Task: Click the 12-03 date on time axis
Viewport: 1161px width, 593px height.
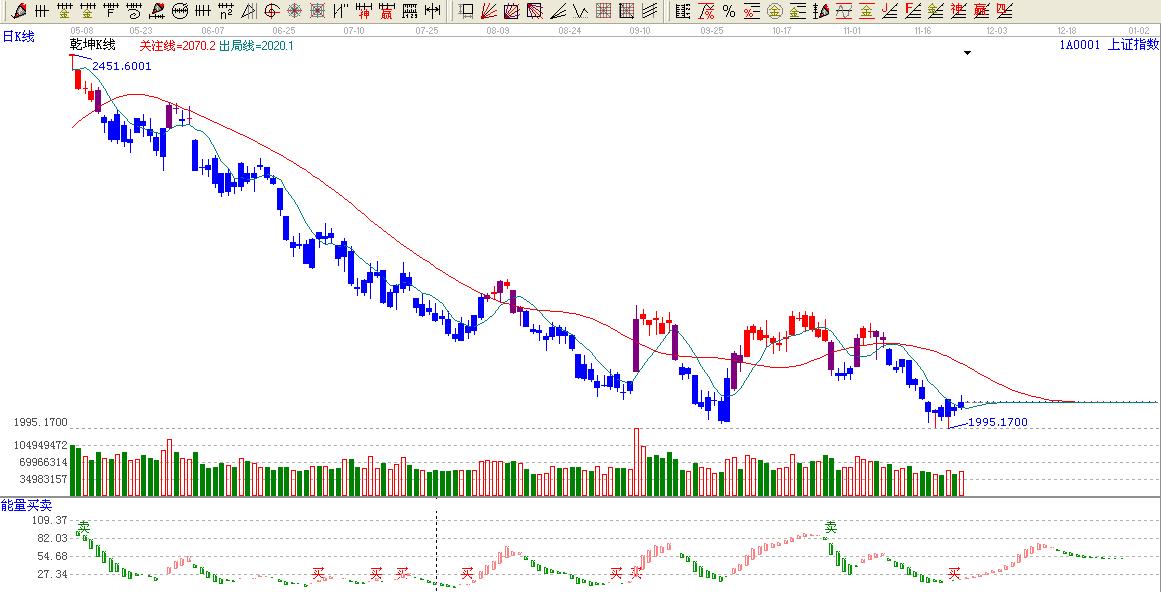Action: pyautogui.click(x=997, y=31)
